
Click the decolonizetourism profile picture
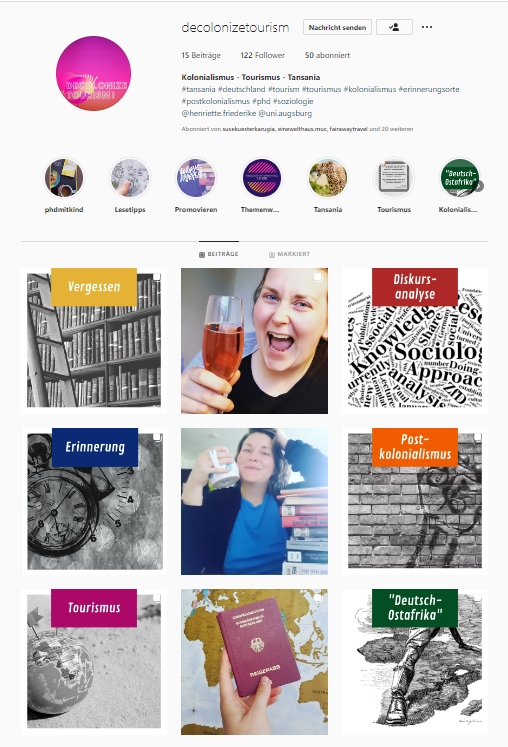tap(93, 73)
